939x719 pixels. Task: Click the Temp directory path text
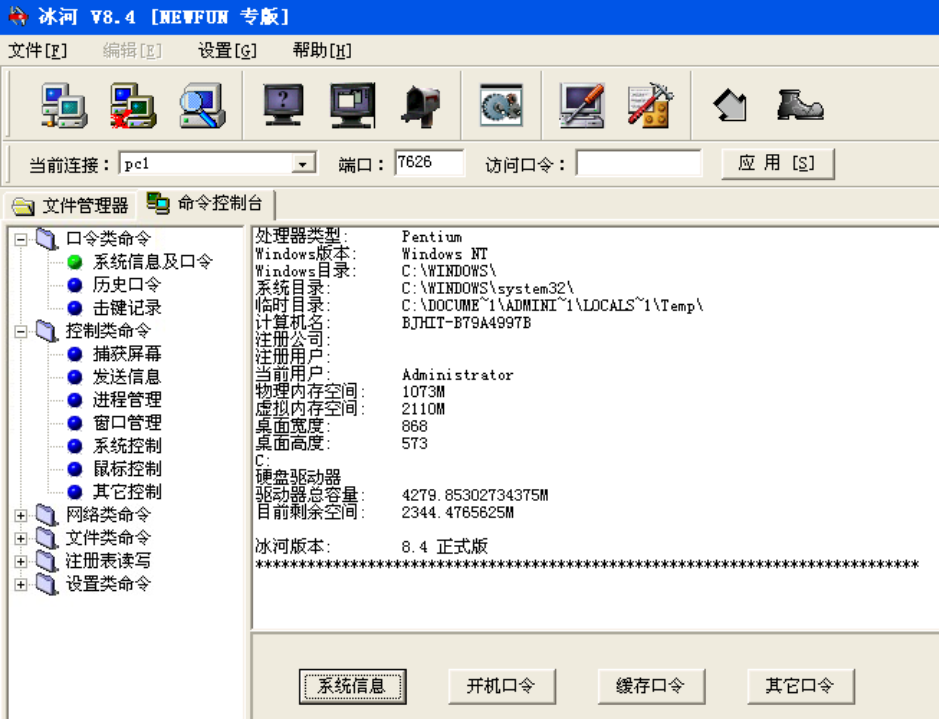pos(552,307)
